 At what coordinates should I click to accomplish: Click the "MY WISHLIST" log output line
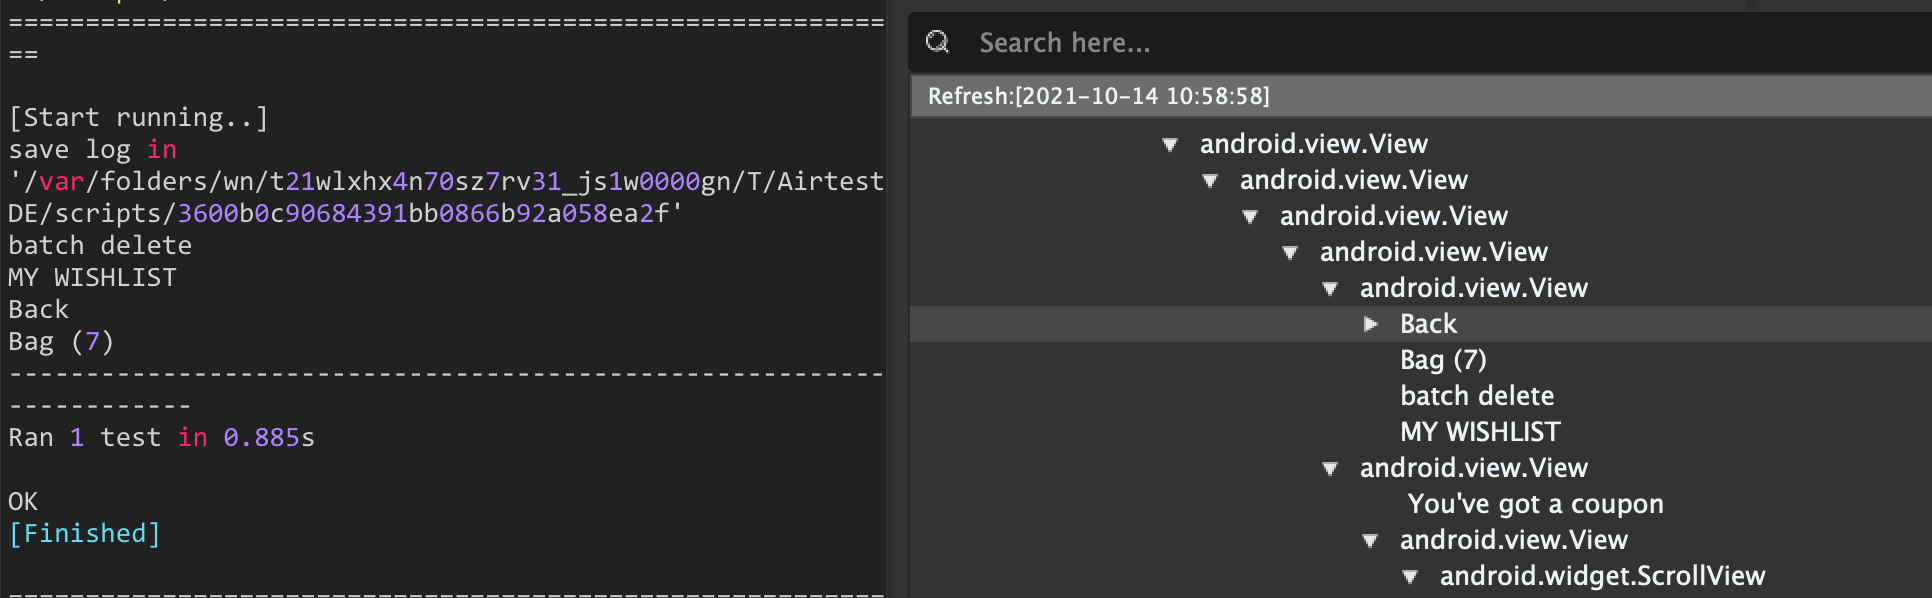click(92, 278)
